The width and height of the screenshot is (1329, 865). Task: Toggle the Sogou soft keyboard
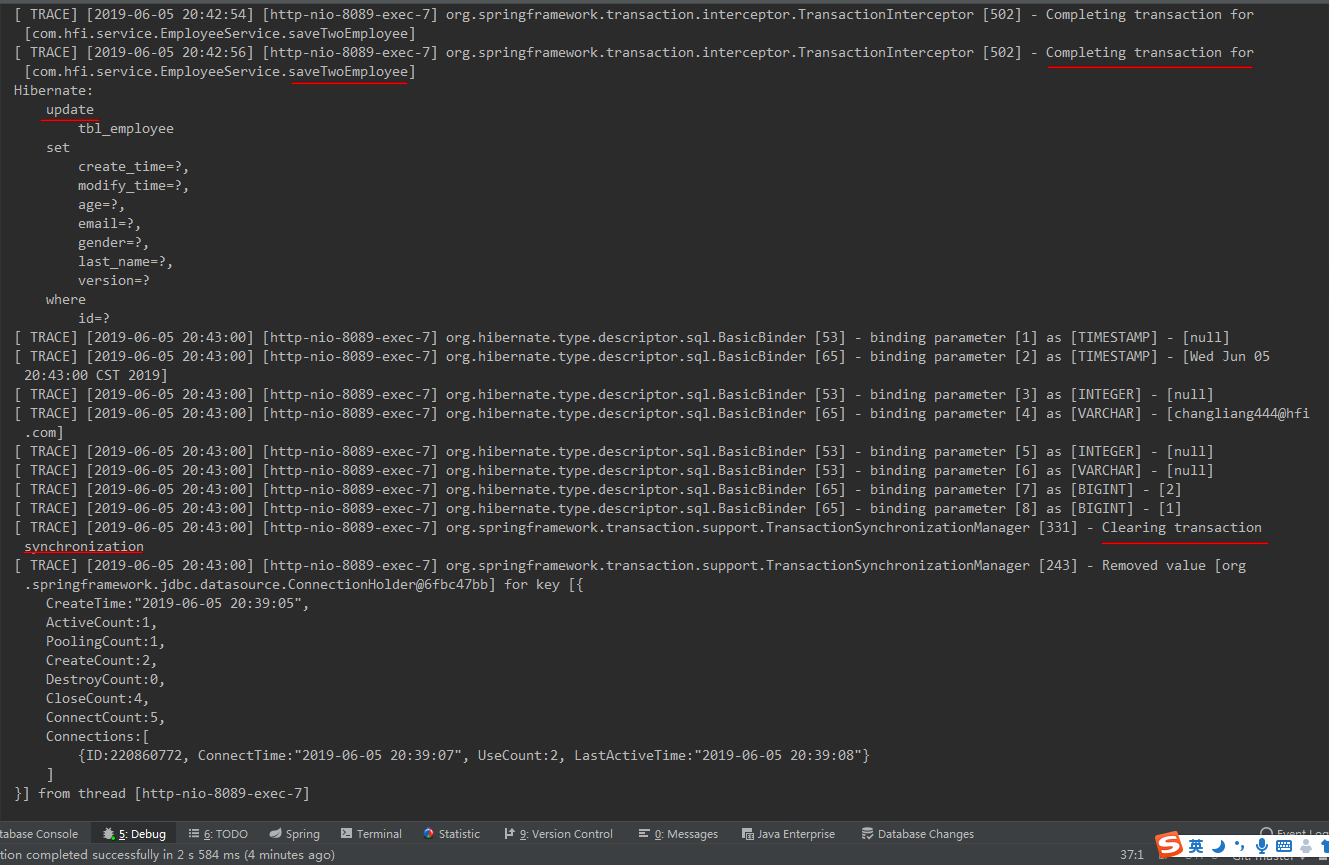click(x=1283, y=846)
